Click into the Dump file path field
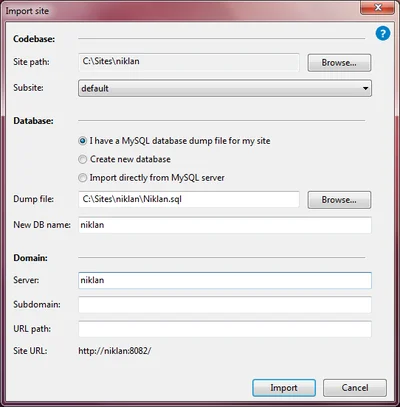 pos(189,199)
